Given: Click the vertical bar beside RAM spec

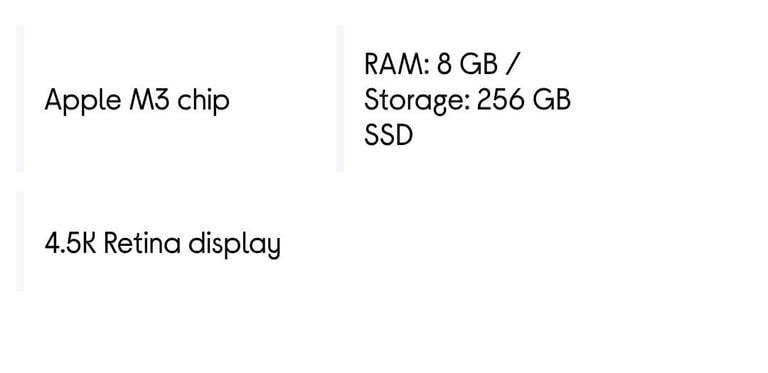Looking at the screenshot, I should tap(340, 98).
